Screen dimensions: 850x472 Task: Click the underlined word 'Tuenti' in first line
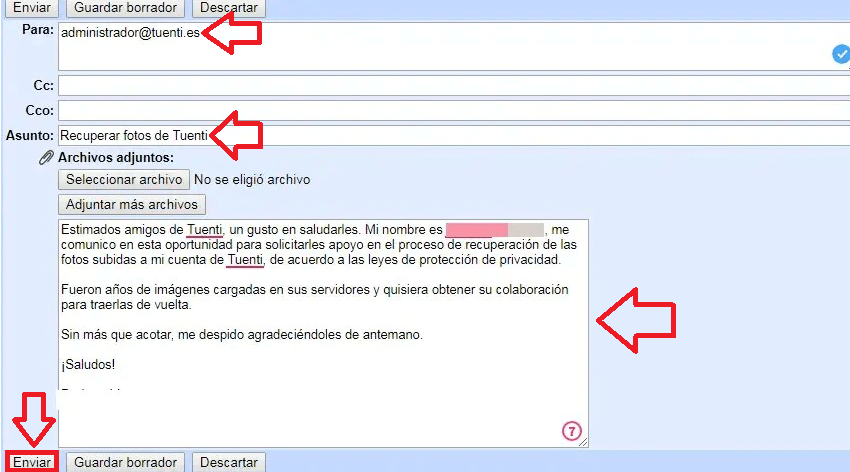(x=204, y=230)
